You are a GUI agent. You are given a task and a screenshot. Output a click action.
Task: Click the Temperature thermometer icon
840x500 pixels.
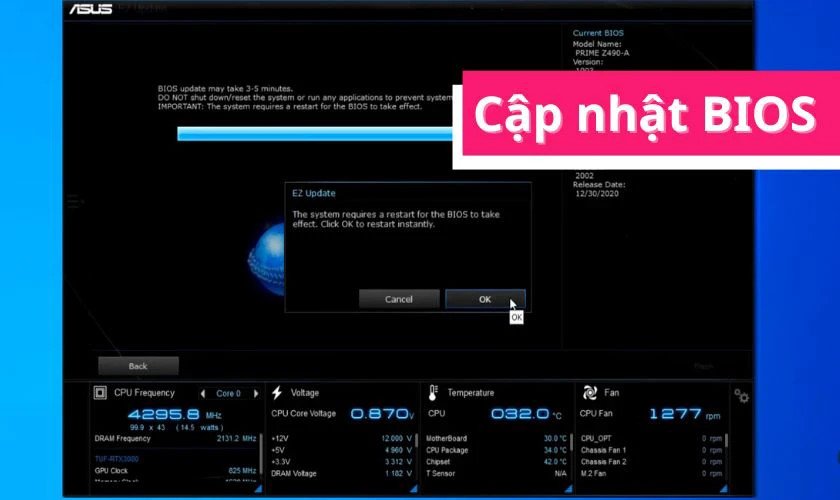433,393
